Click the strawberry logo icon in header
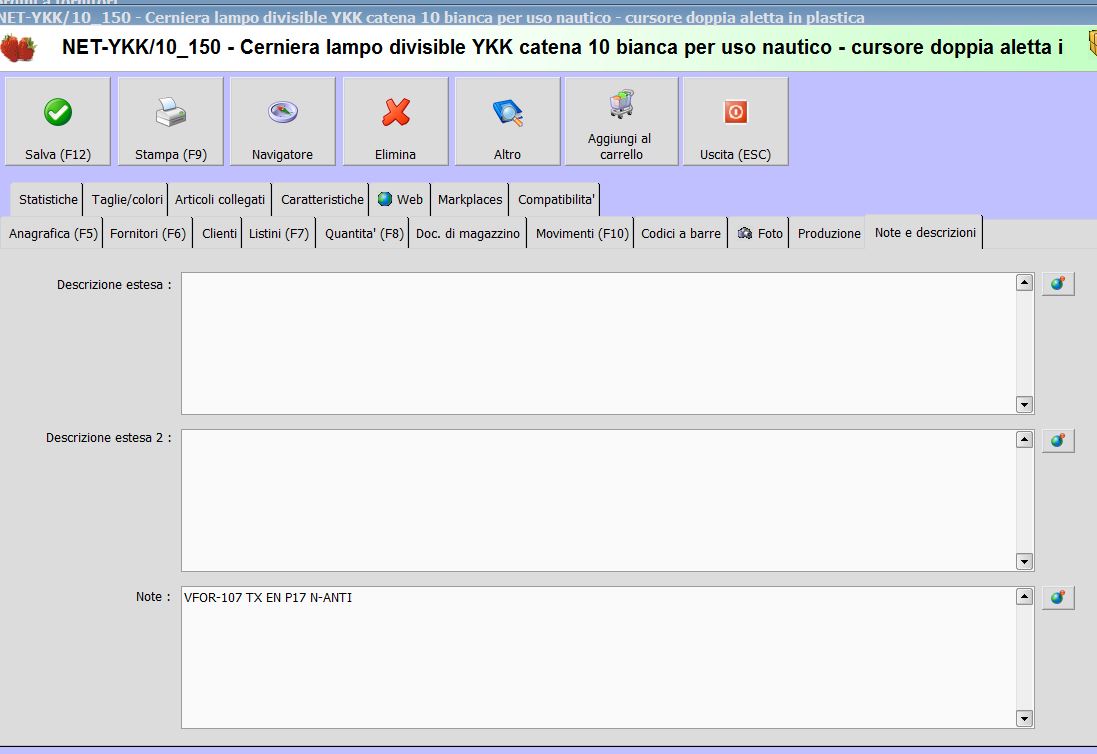Screen dimensions: 1097x754 [18, 48]
